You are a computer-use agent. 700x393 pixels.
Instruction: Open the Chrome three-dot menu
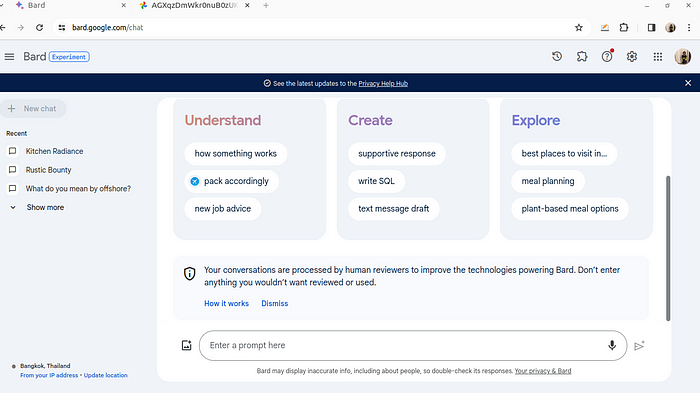coord(689,28)
